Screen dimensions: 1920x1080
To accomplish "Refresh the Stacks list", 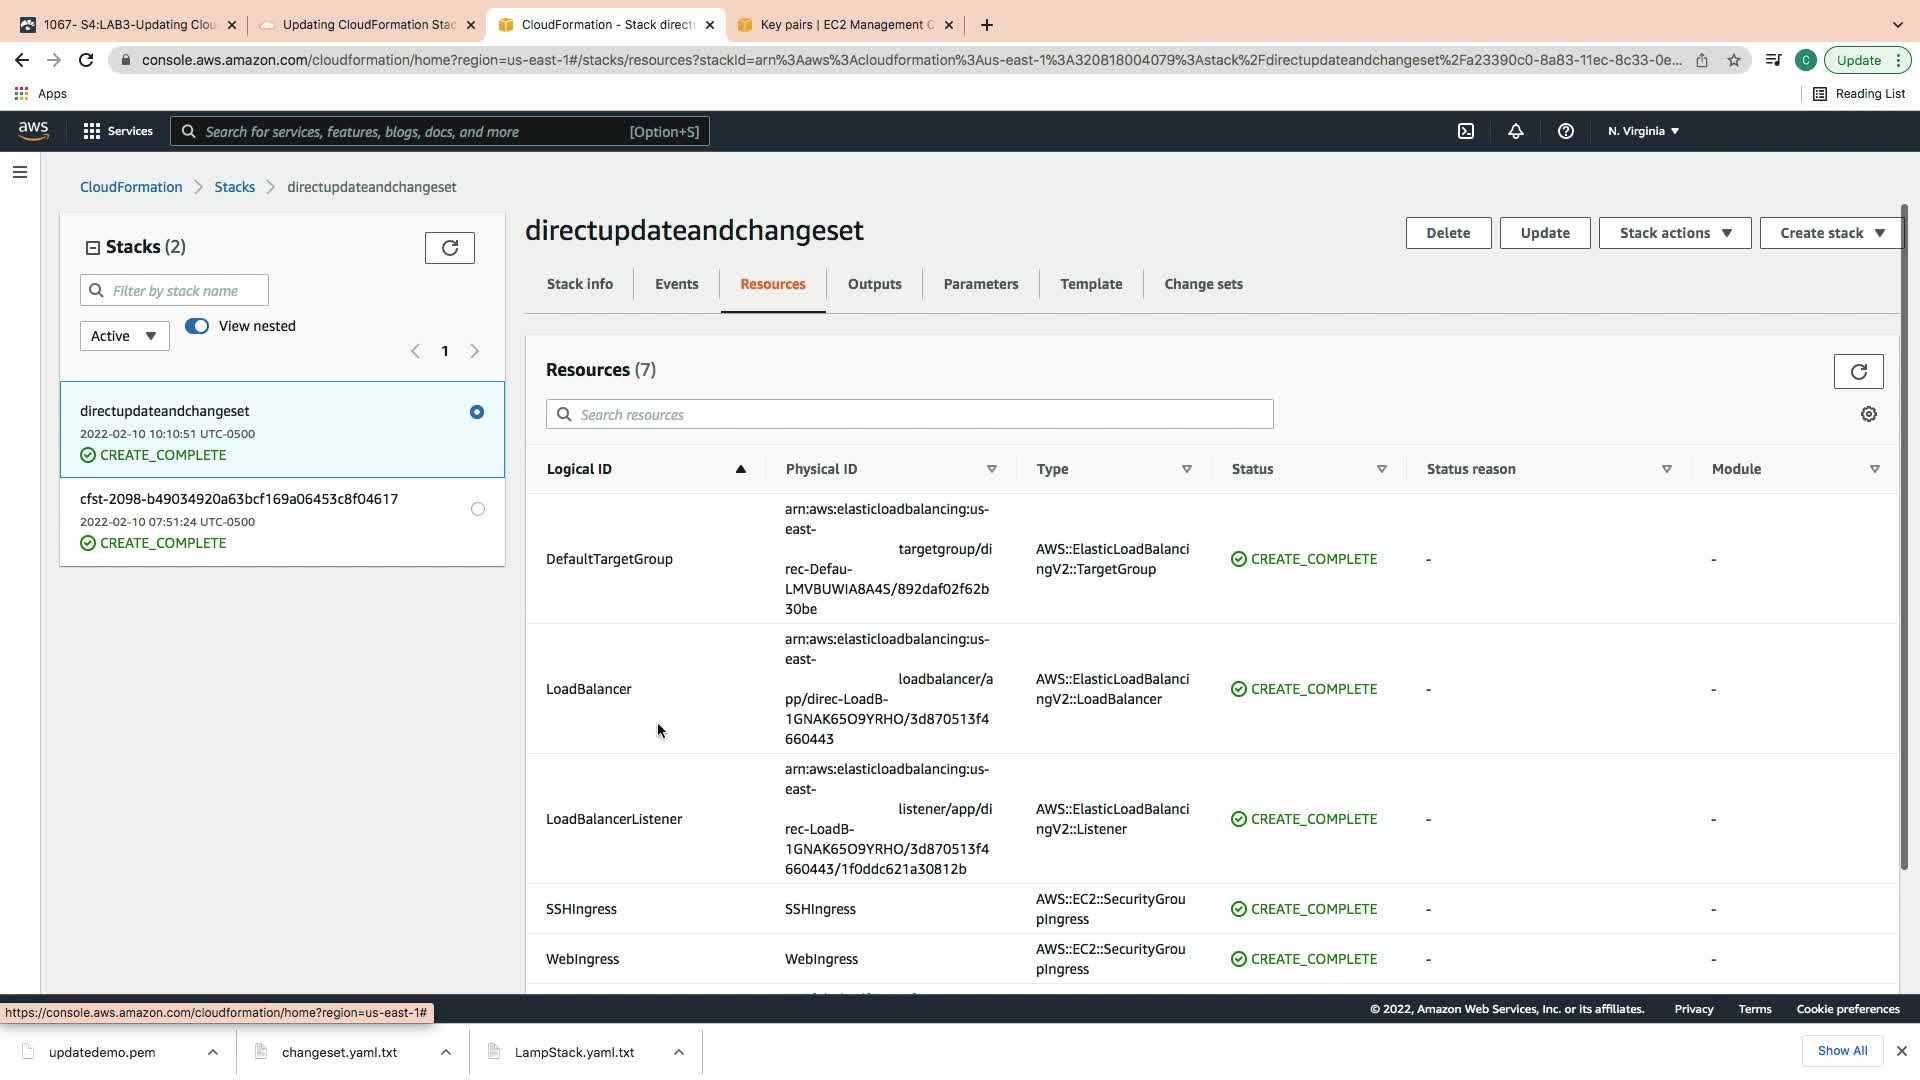I will pos(449,248).
